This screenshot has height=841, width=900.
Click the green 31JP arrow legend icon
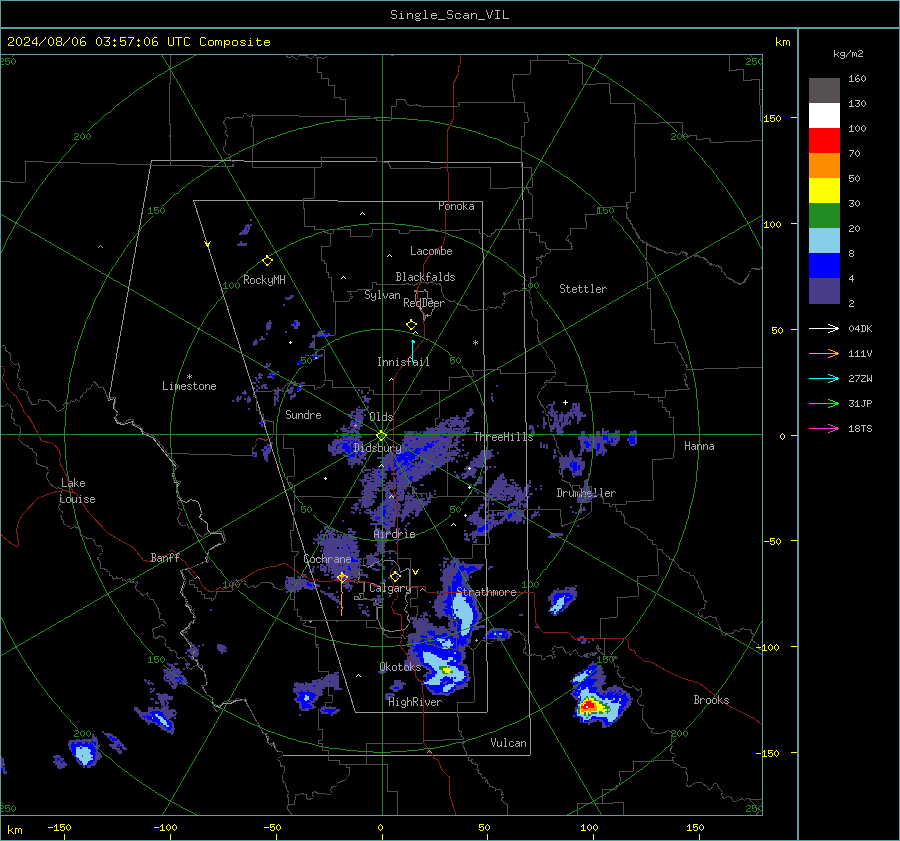[x=824, y=404]
